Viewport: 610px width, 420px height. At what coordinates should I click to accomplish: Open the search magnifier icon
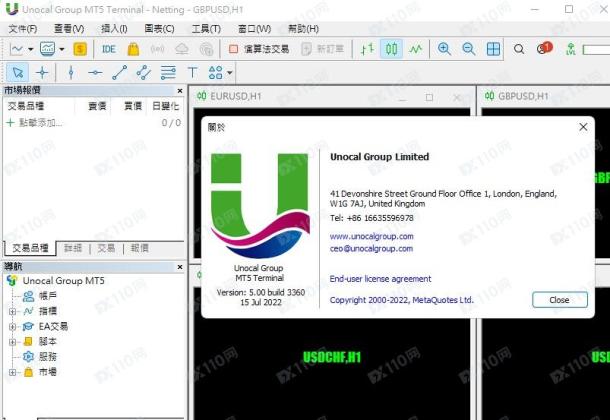(519, 49)
